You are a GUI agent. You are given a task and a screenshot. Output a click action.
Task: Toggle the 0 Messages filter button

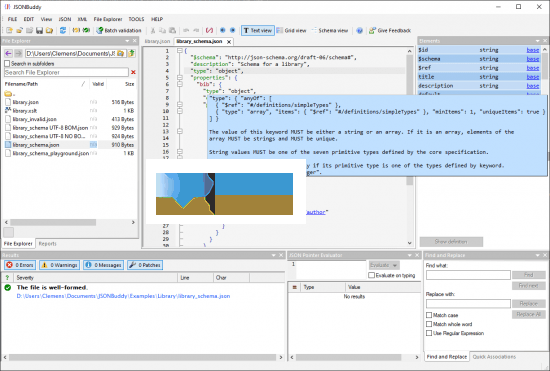pyautogui.click(x=104, y=265)
